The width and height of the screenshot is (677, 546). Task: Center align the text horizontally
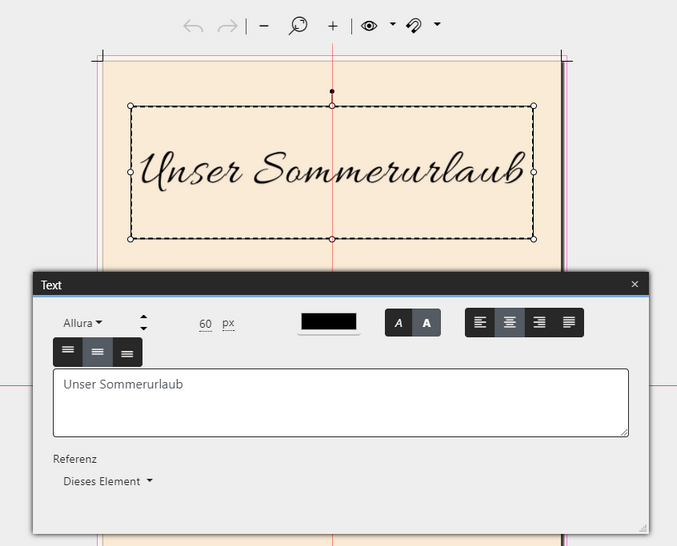pos(510,322)
